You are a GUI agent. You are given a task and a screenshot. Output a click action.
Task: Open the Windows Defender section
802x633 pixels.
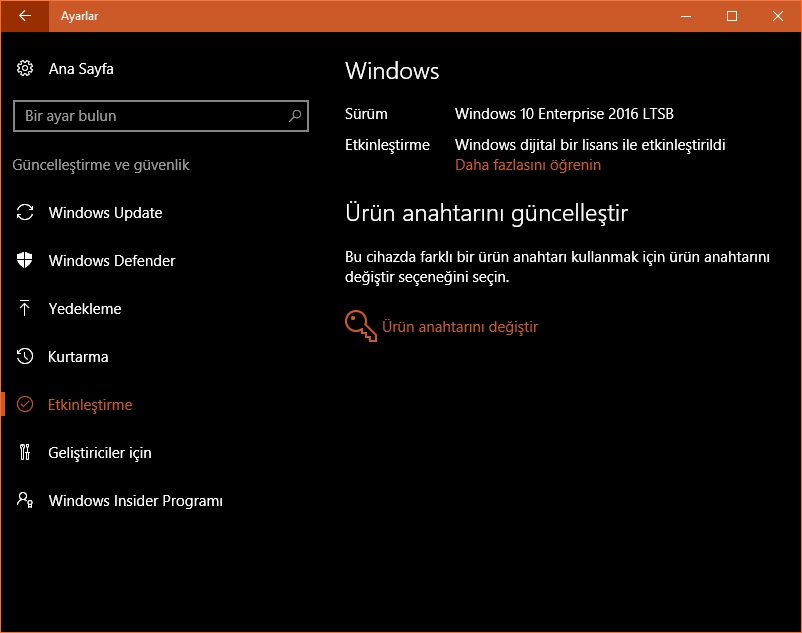tap(112, 261)
